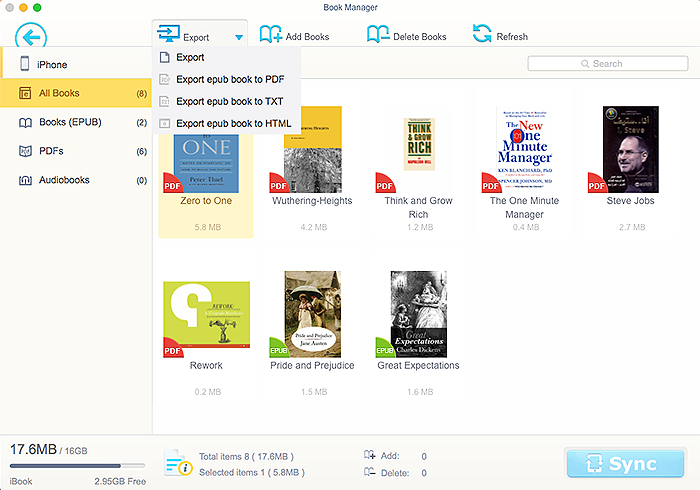Open the PDFs category

76,151
